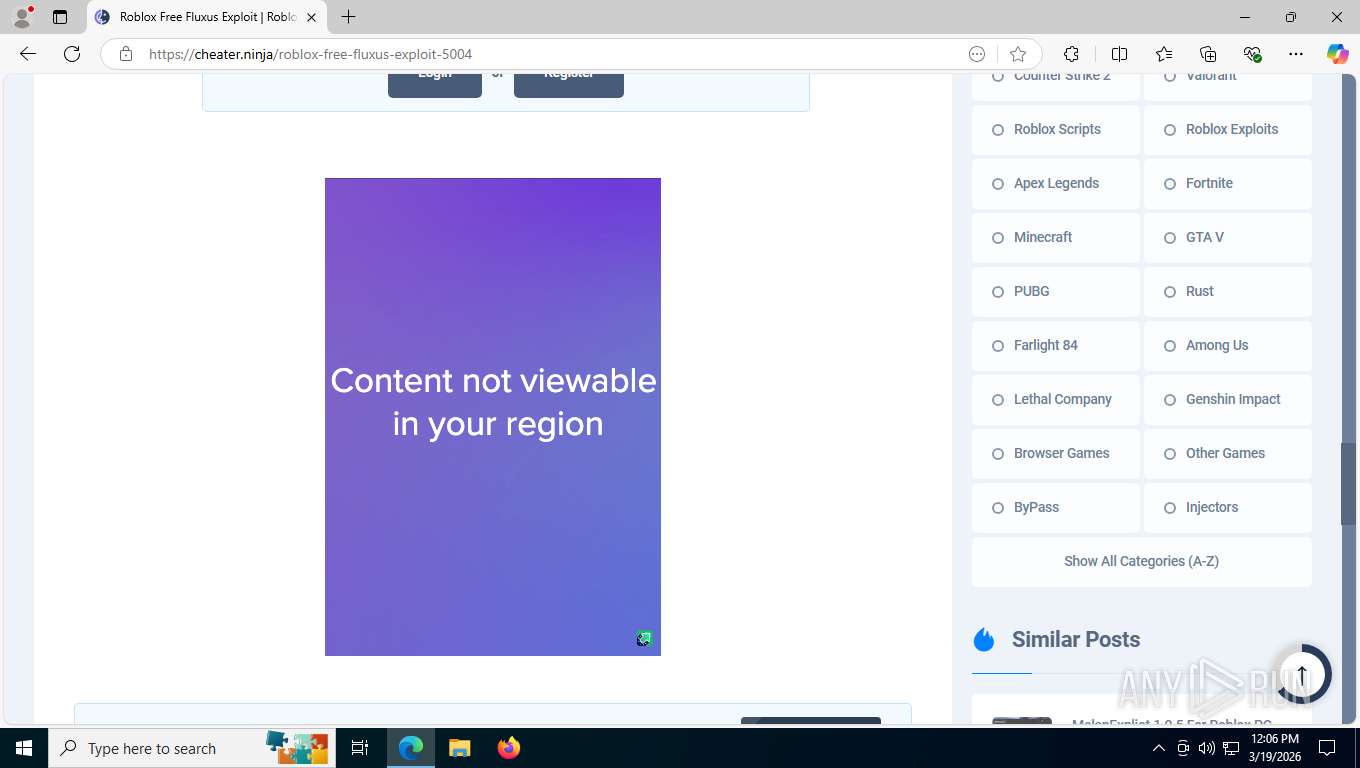Open the network tray icon
This screenshot has width=1360, height=768.
(1231, 748)
